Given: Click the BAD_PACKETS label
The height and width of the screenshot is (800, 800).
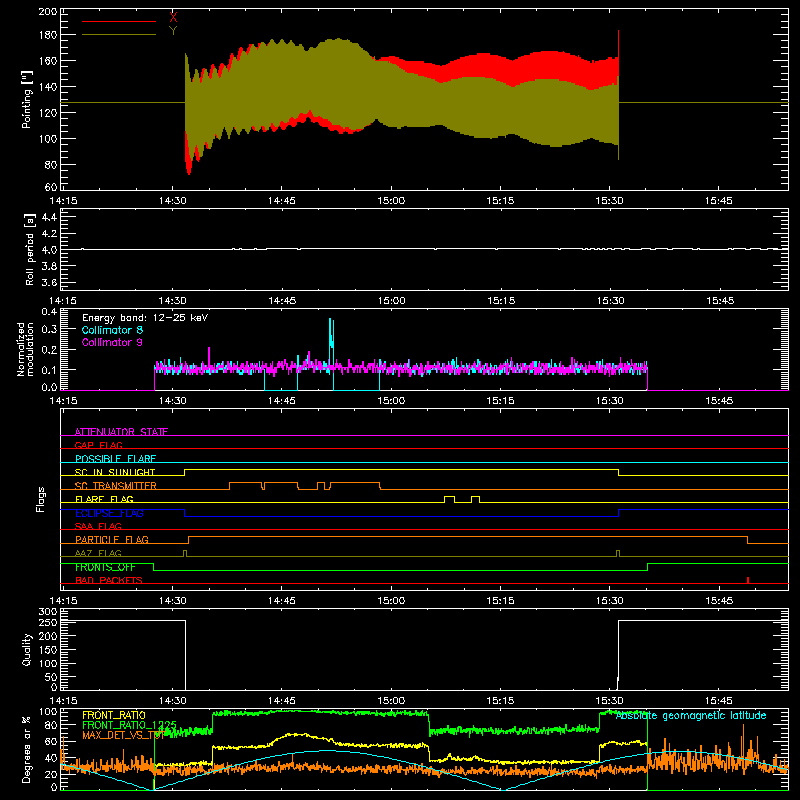Looking at the screenshot, I should 109,580.
